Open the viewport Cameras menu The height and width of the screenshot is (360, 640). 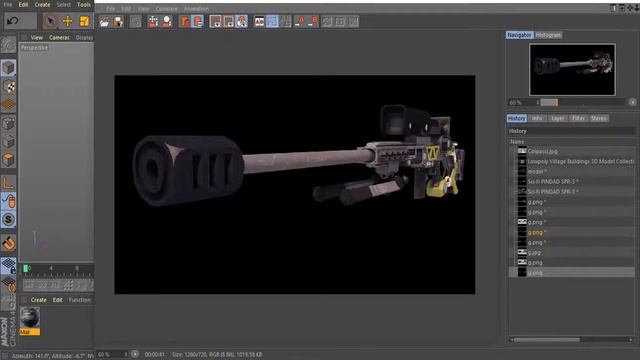coord(59,38)
